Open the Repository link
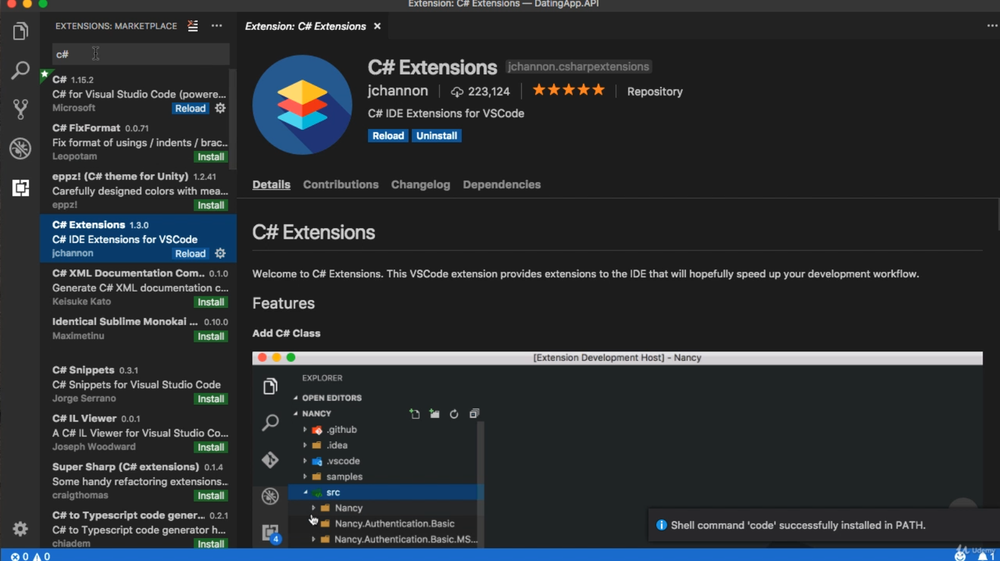 [654, 91]
